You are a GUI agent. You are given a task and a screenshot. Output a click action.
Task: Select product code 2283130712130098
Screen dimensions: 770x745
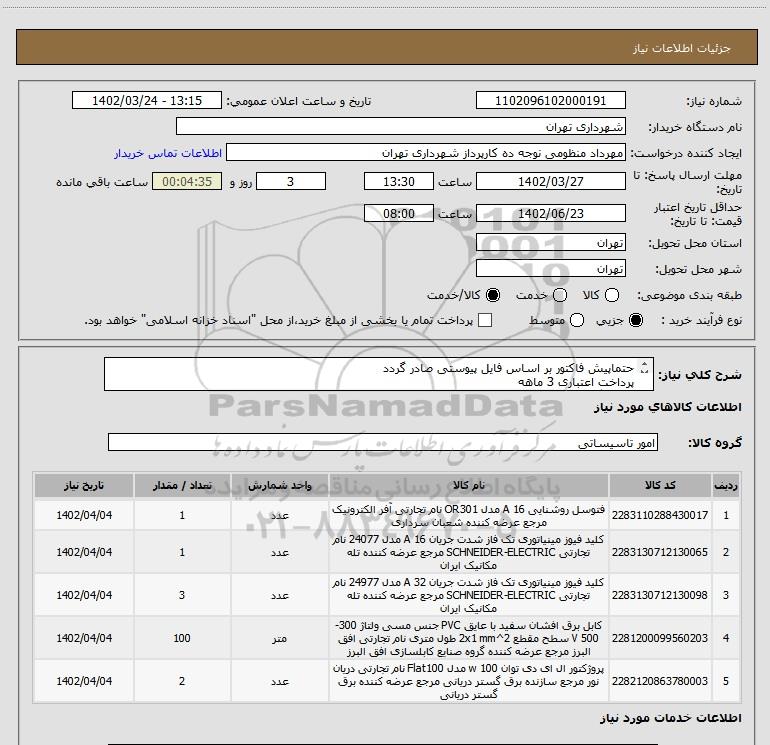[x=660, y=595]
